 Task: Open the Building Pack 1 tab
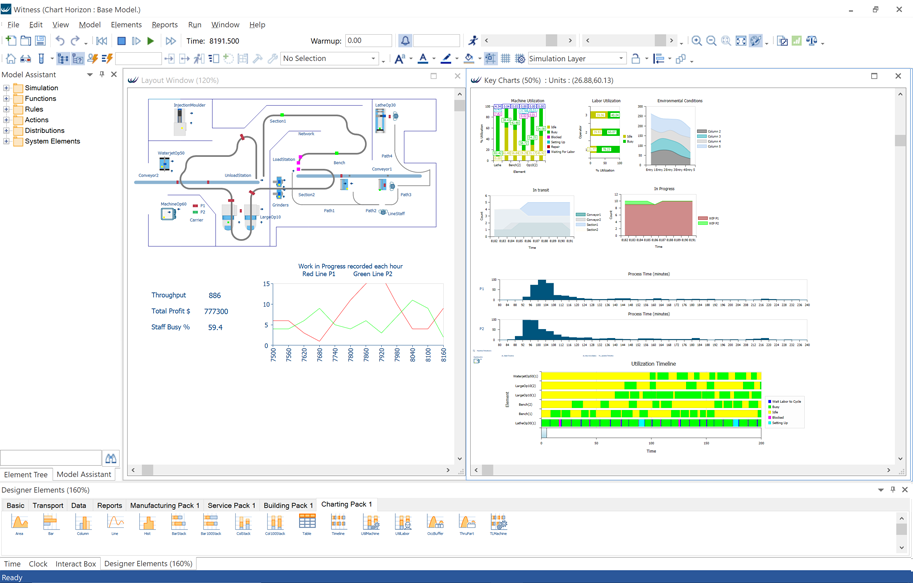tap(288, 505)
